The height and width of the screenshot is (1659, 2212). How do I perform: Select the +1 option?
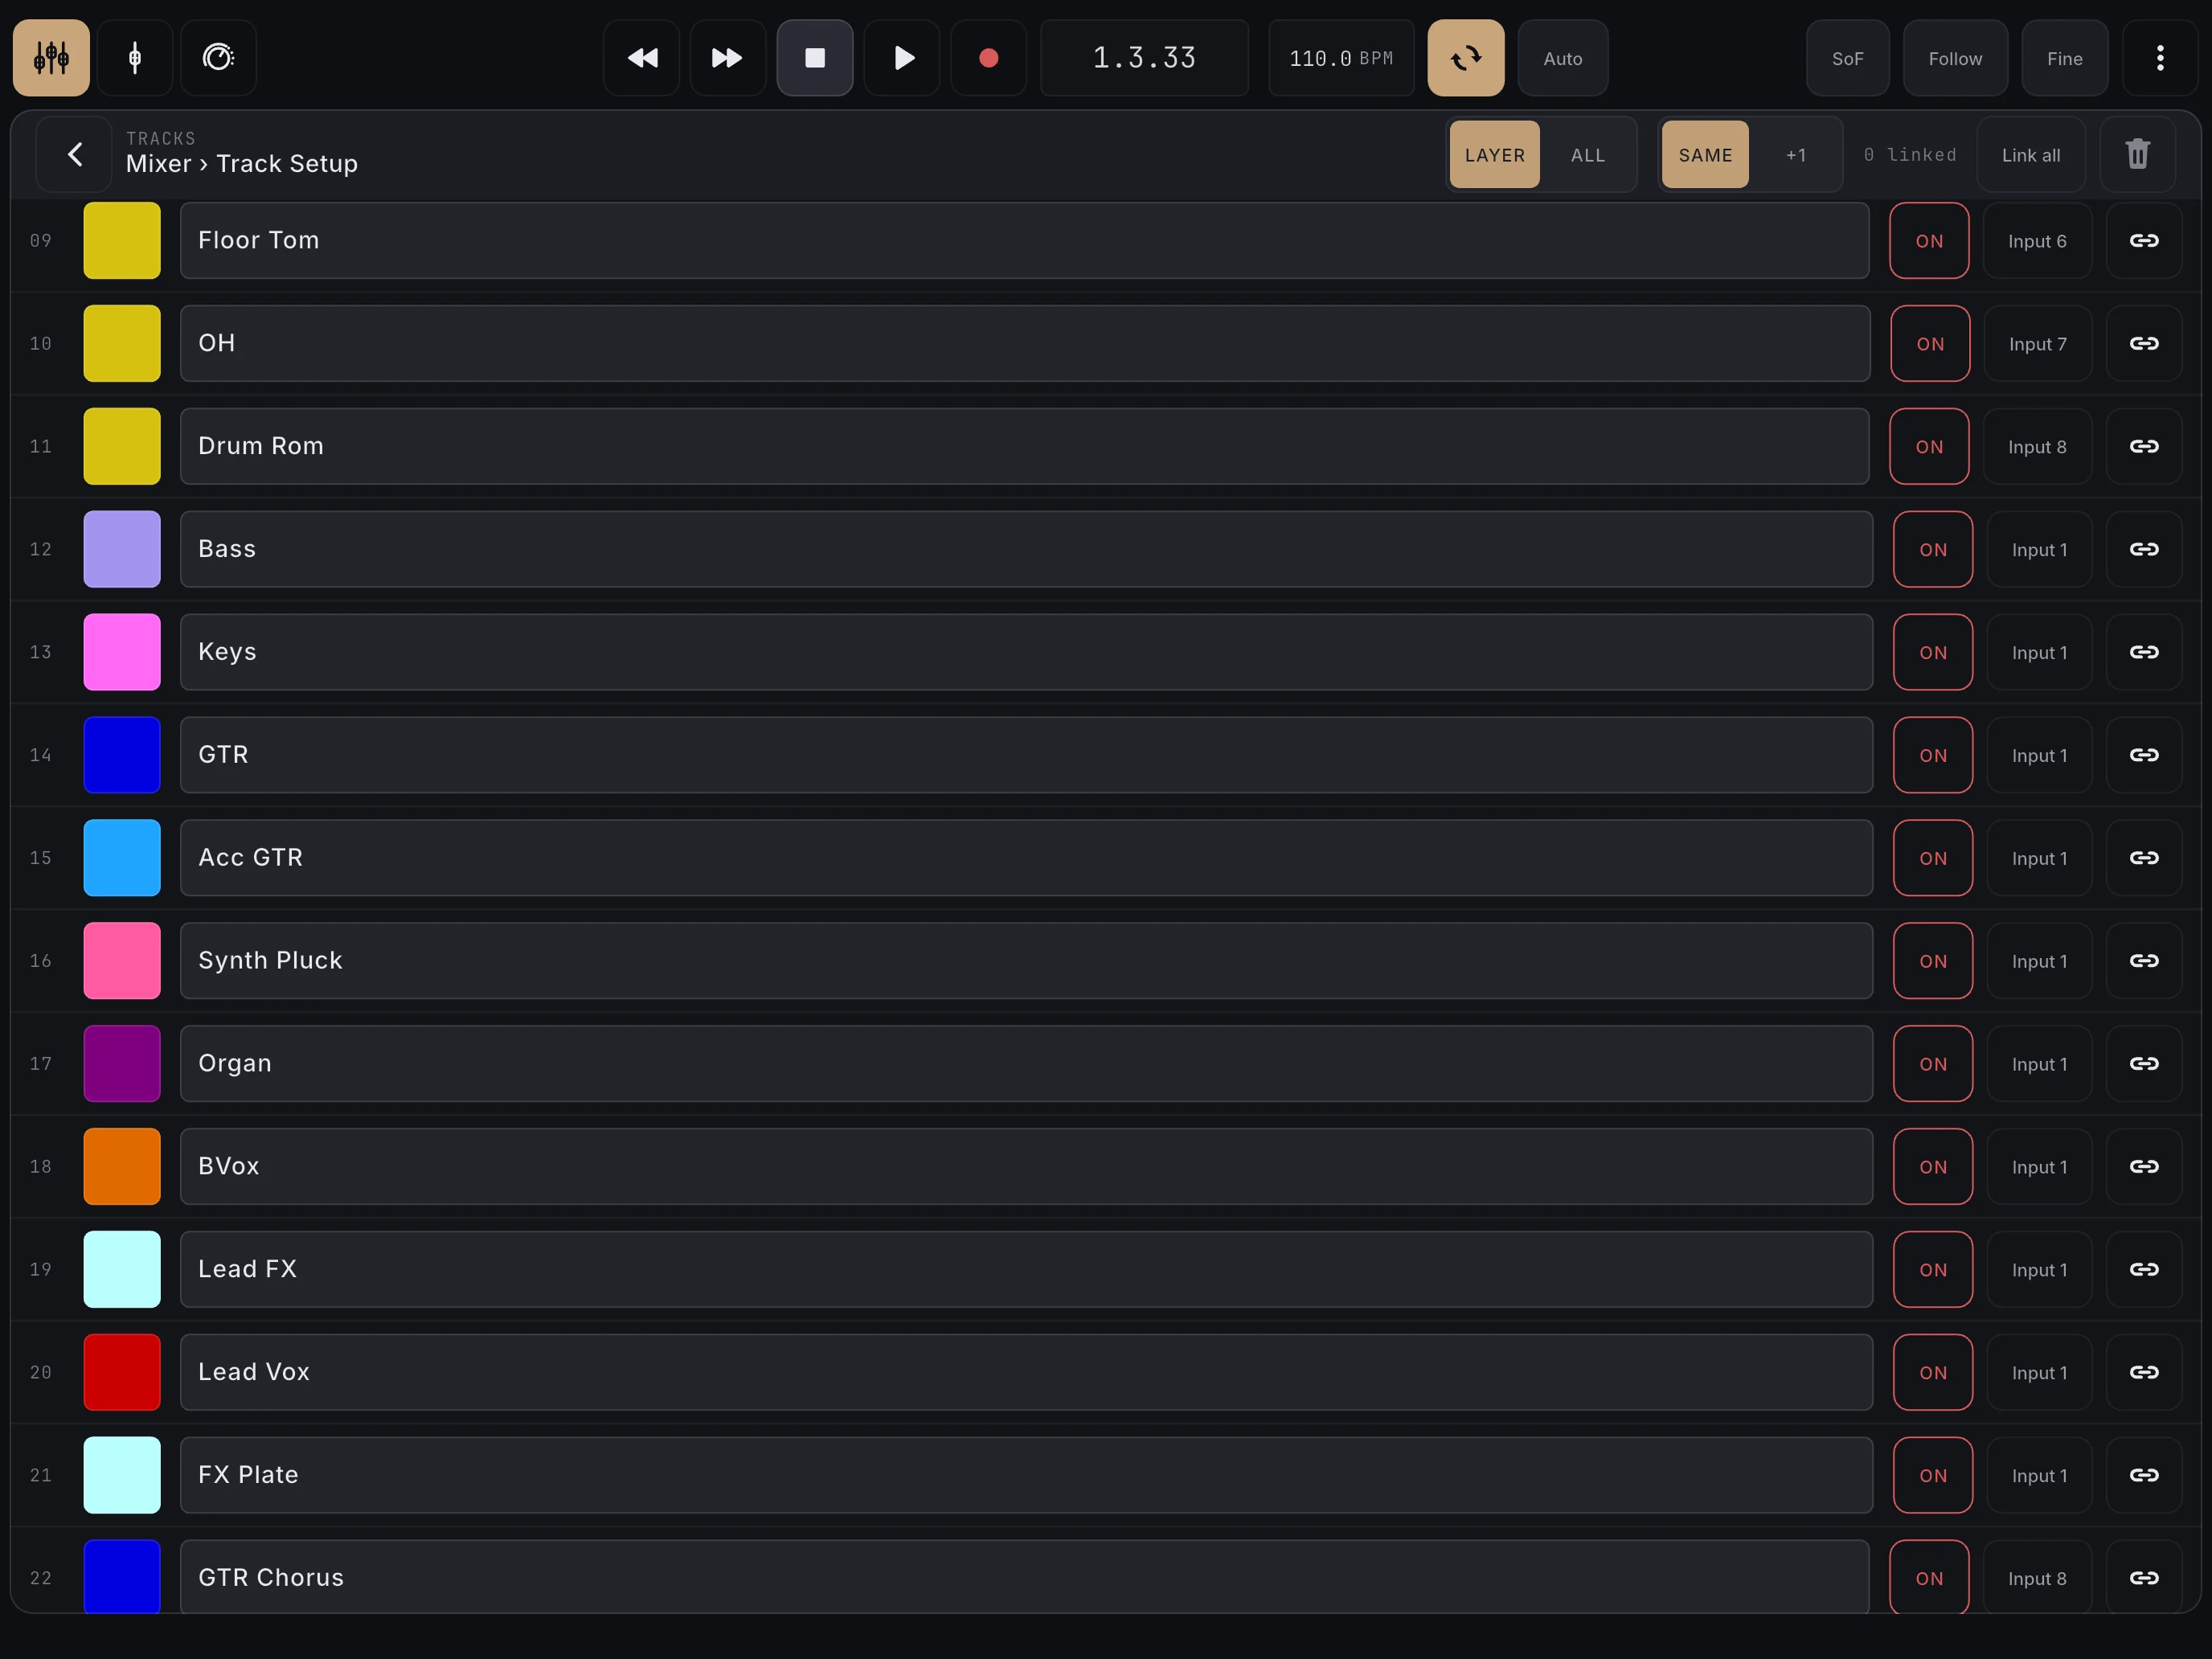click(1796, 154)
